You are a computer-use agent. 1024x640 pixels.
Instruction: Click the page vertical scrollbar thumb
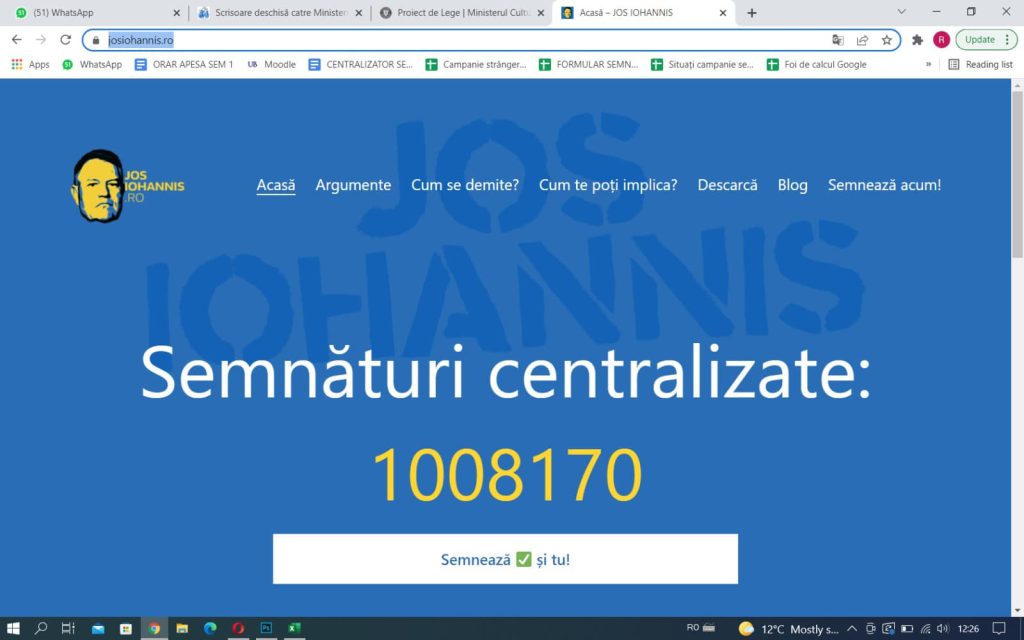coord(1017,174)
